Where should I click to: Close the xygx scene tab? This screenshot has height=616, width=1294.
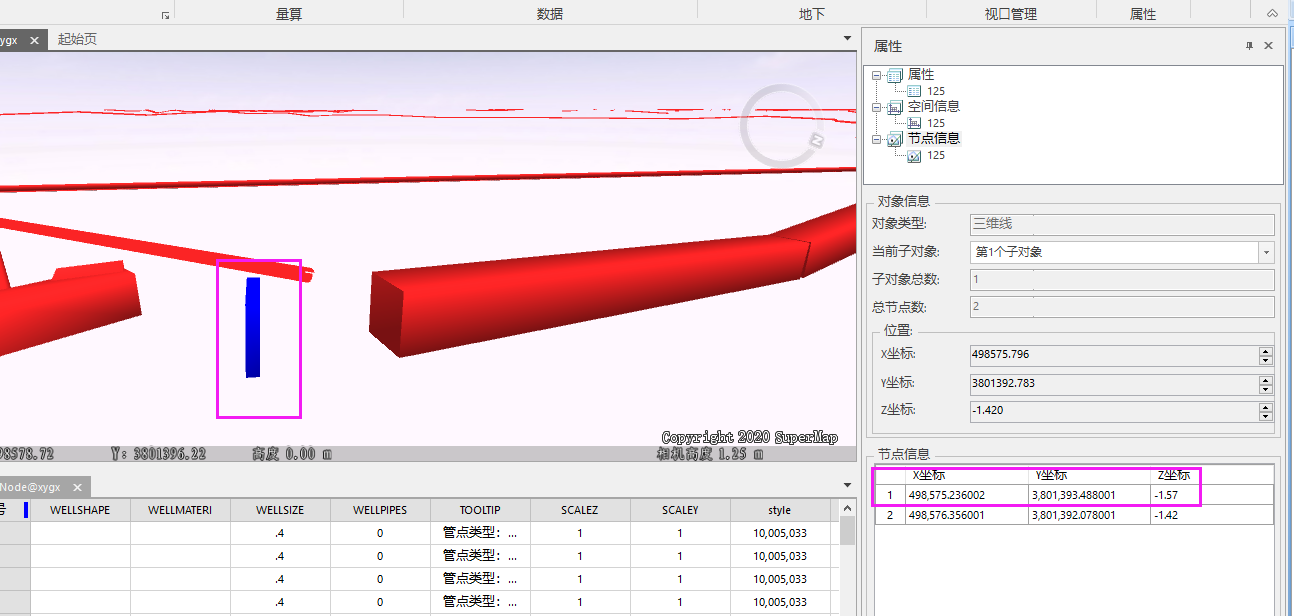(x=34, y=40)
